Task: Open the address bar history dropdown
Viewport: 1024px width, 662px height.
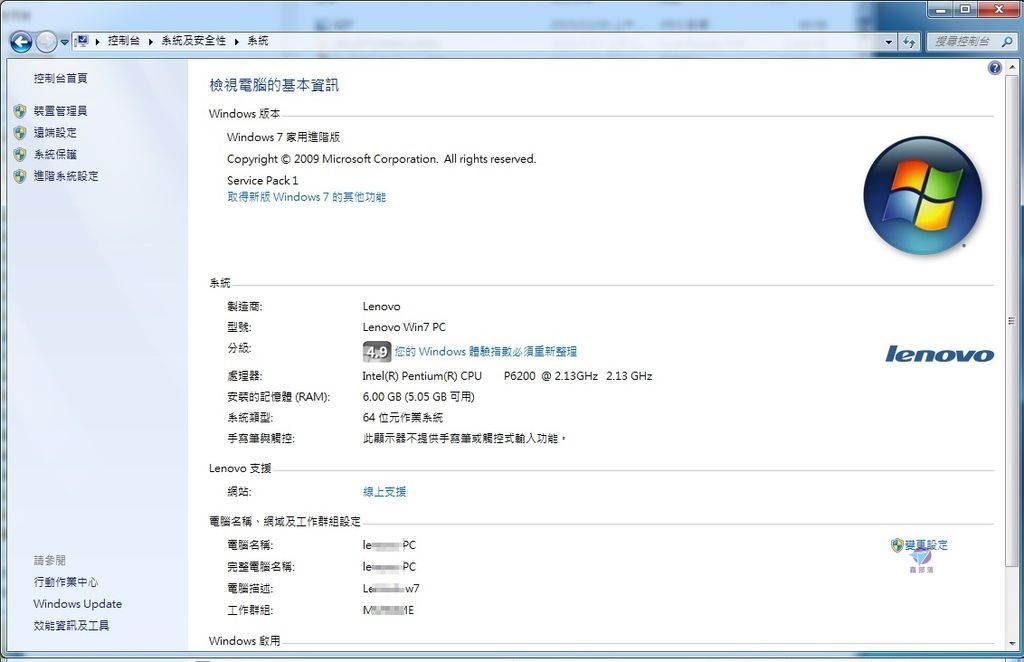Action: pos(888,42)
